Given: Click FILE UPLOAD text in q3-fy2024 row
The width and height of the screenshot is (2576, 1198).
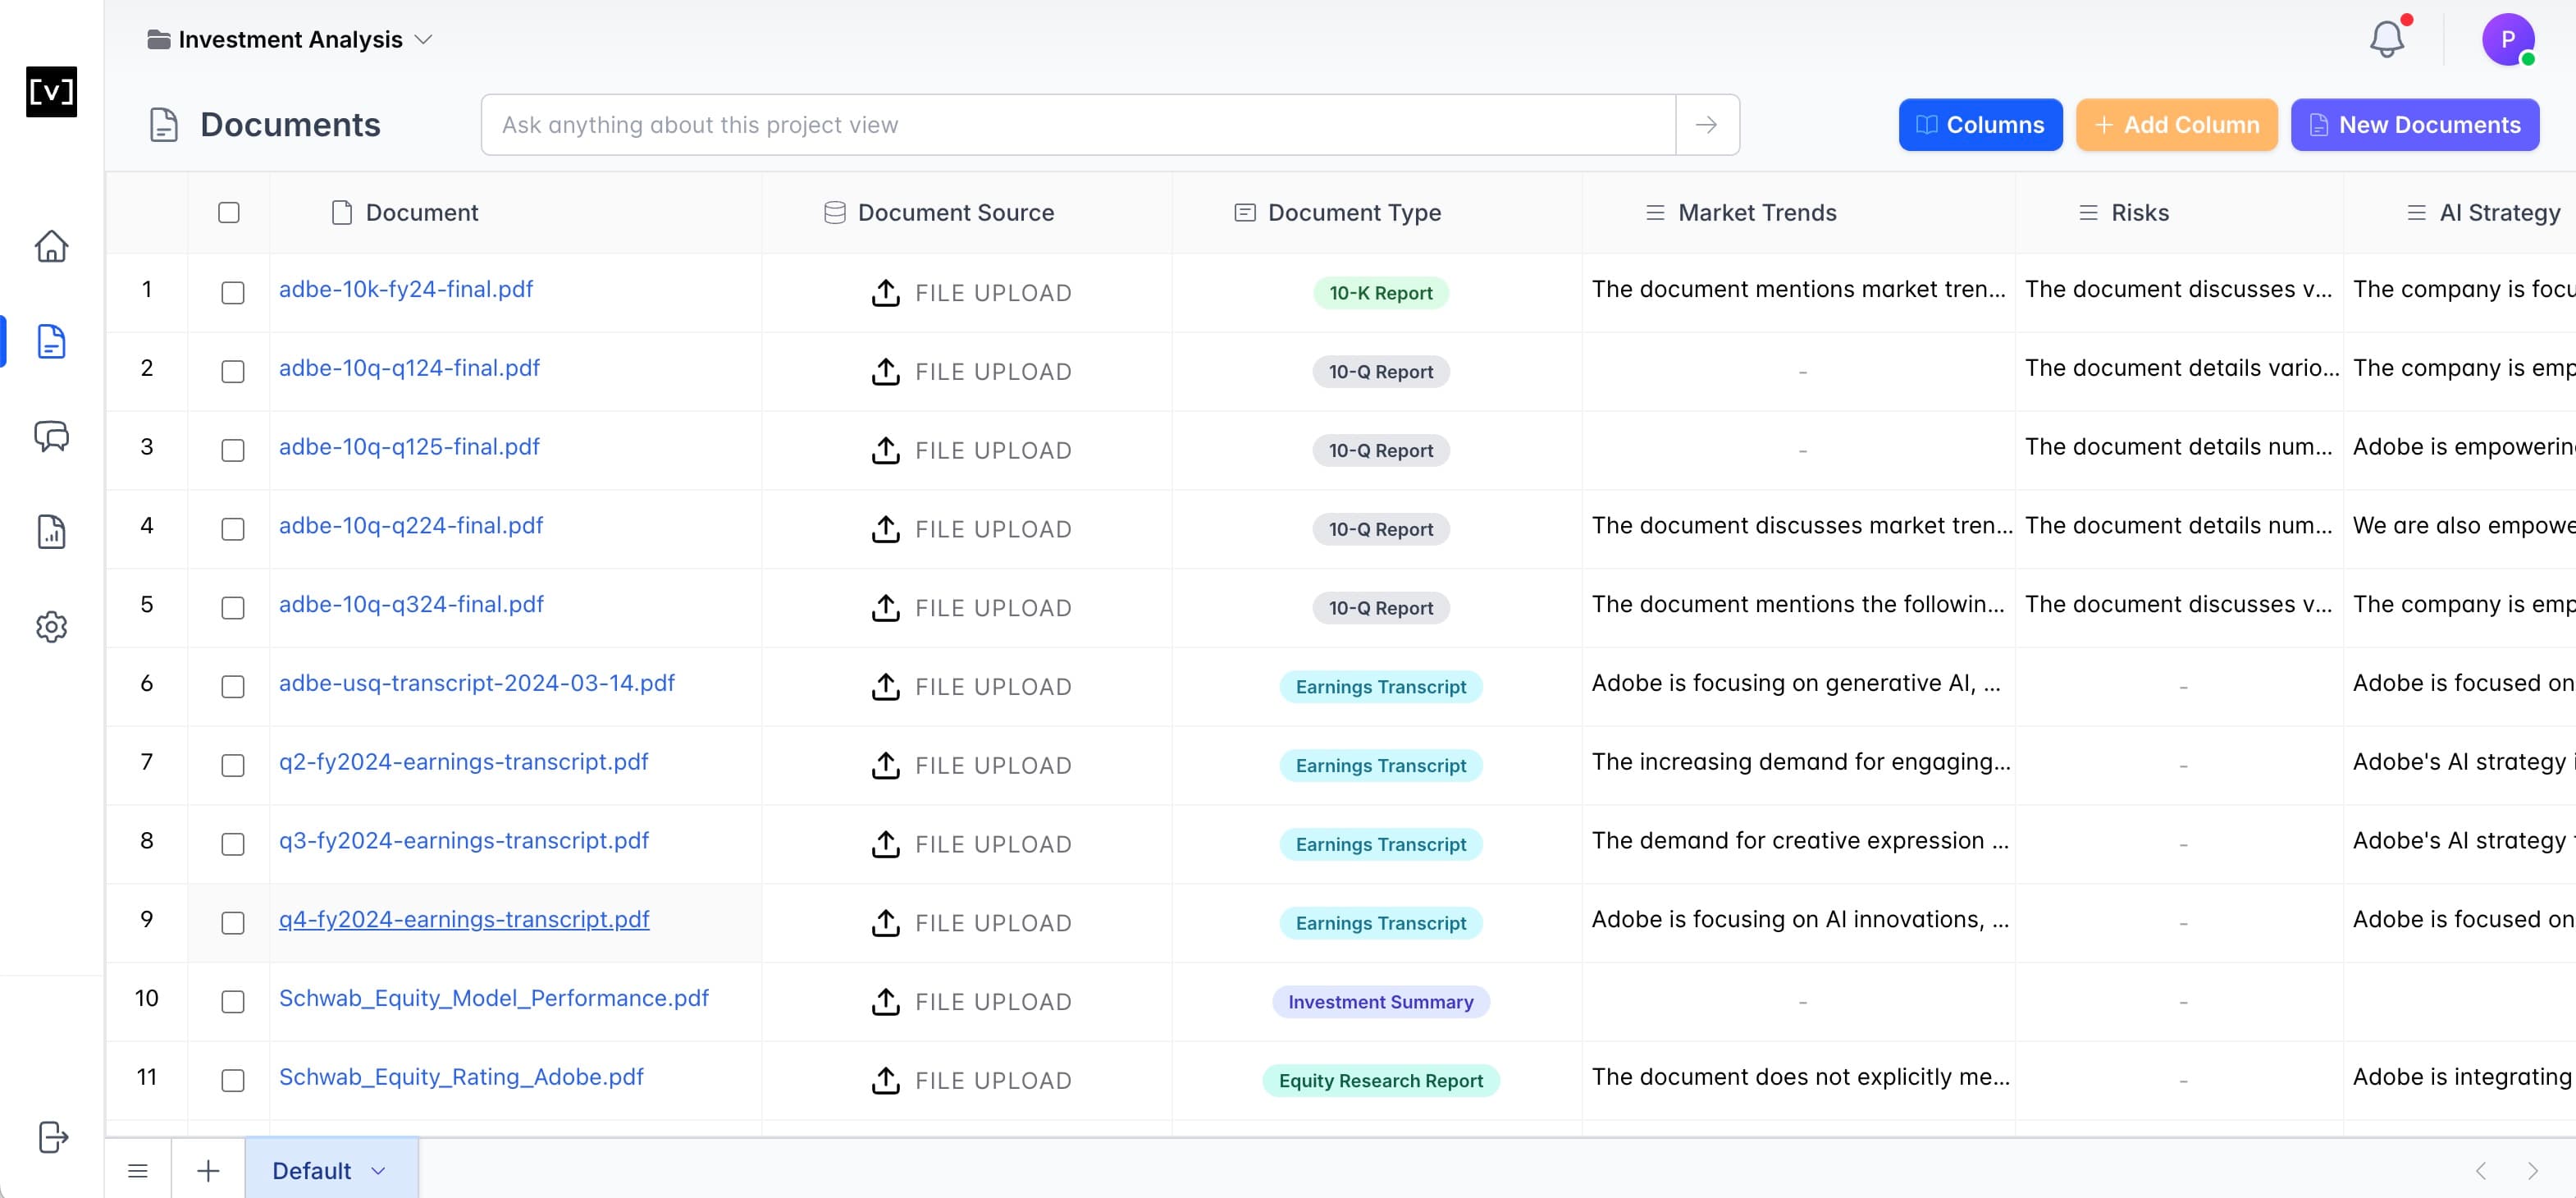Looking at the screenshot, I should [x=993, y=845].
